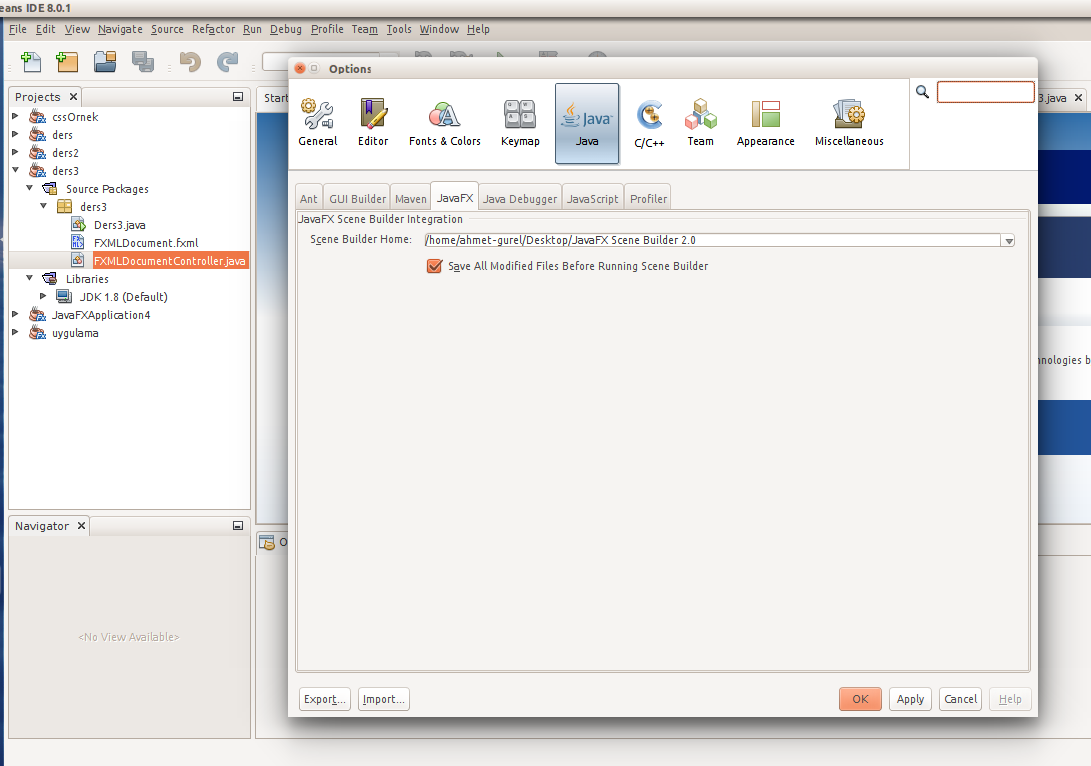This screenshot has width=1091, height=766.
Task: Open the Editor options category
Action: tap(373, 123)
